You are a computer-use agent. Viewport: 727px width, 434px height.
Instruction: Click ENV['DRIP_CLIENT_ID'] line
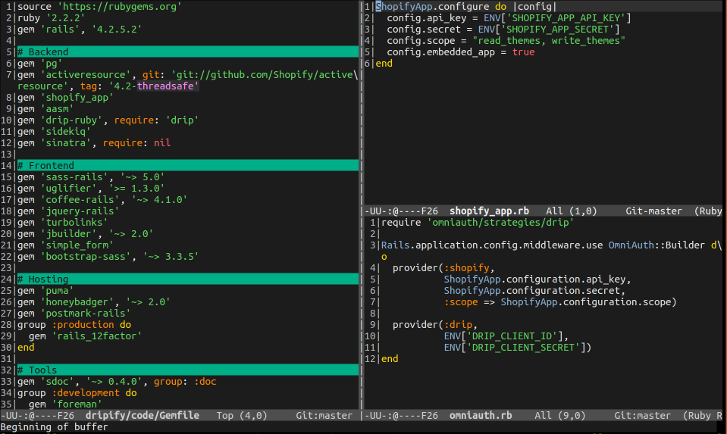tap(506, 336)
